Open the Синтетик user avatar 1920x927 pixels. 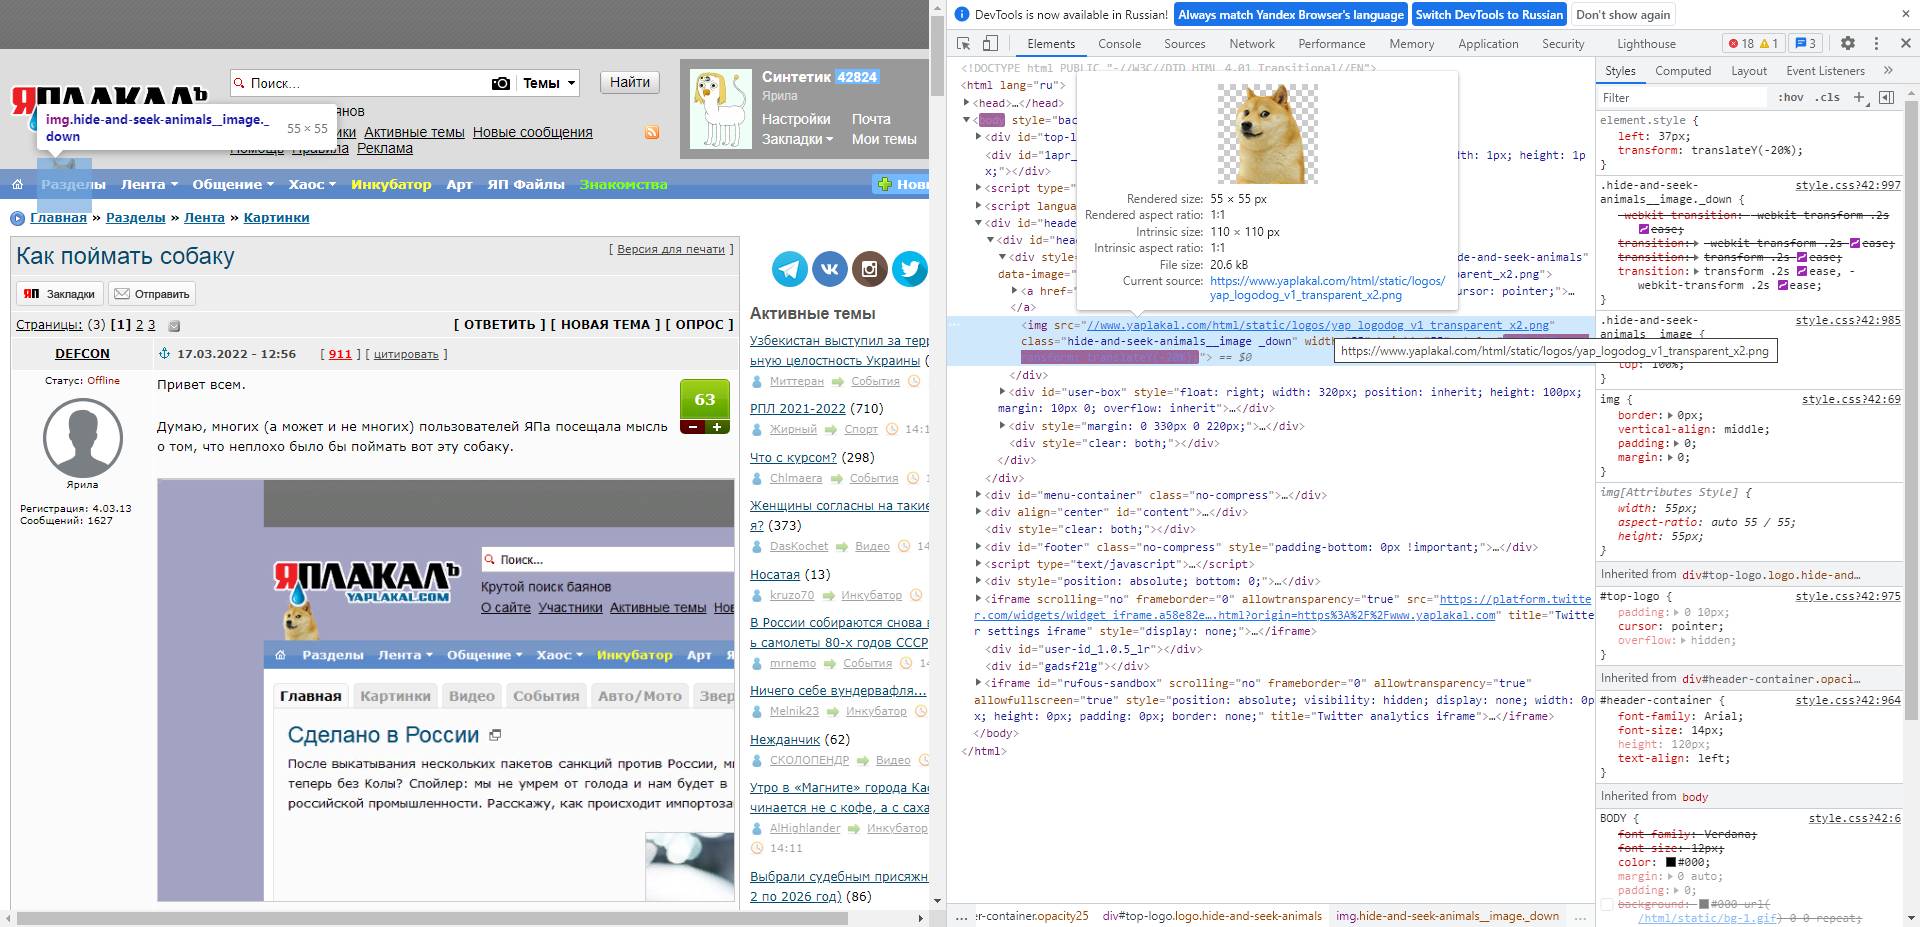[721, 109]
